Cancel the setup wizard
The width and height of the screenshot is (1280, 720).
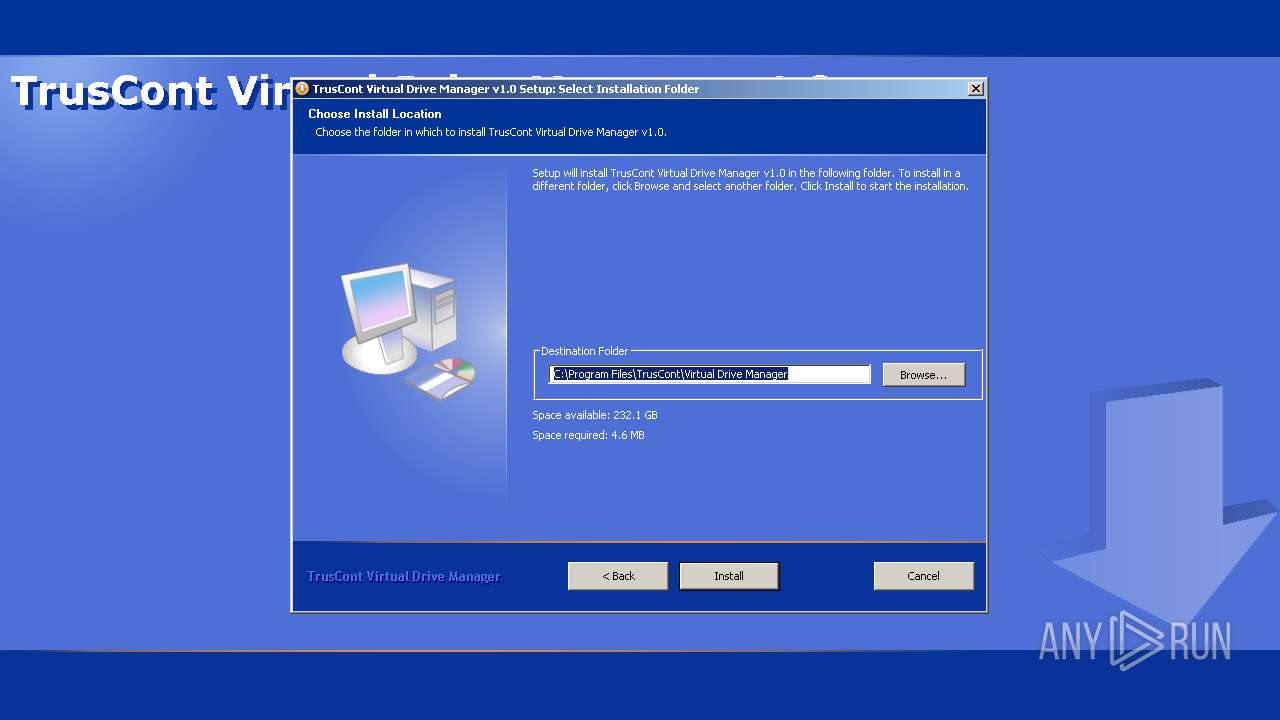pyautogui.click(x=923, y=576)
